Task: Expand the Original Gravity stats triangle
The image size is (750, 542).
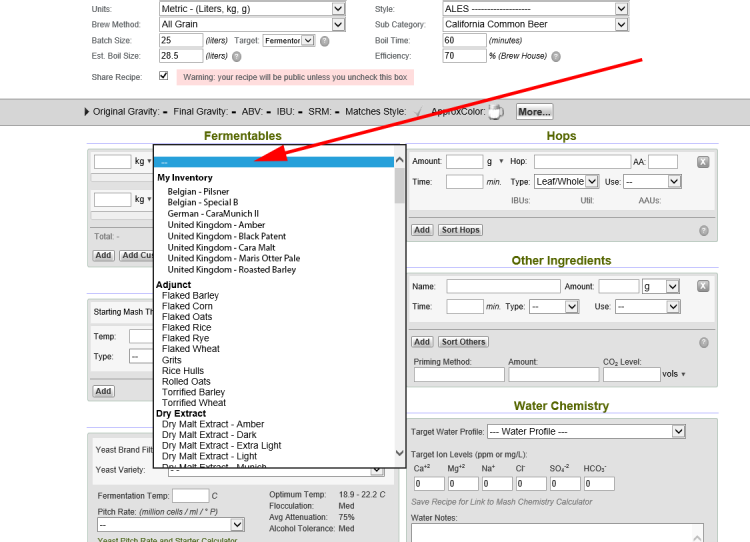Action: tap(87, 112)
